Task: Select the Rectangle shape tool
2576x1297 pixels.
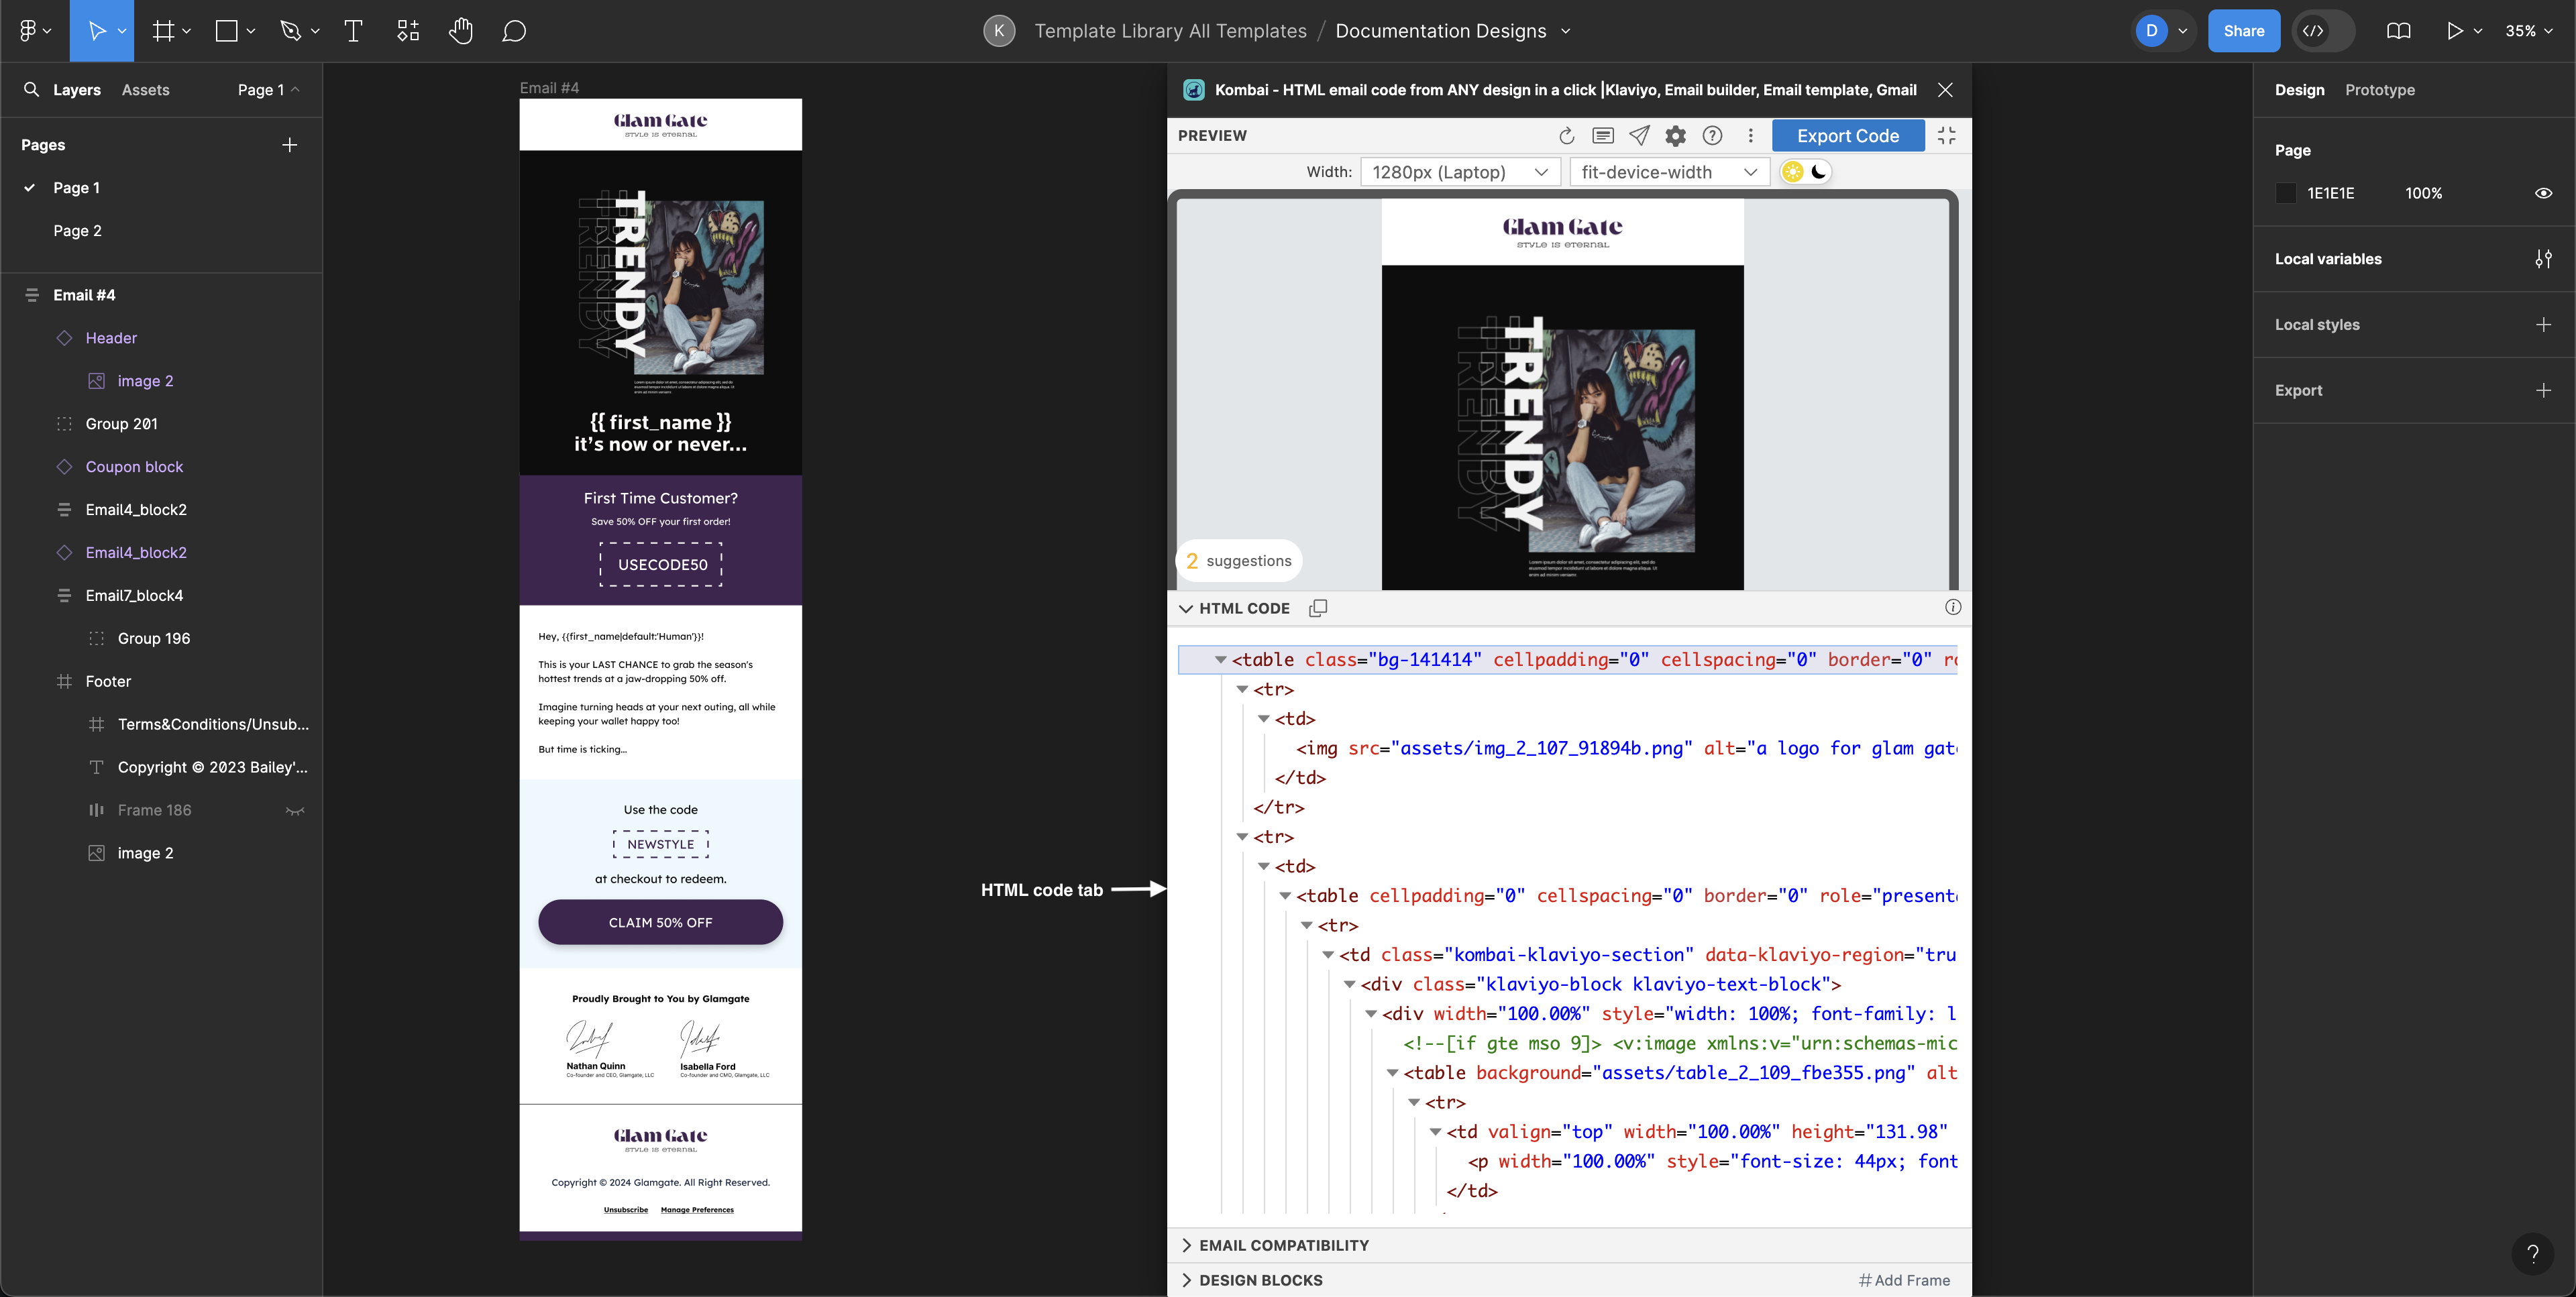Action: coord(227,31)
